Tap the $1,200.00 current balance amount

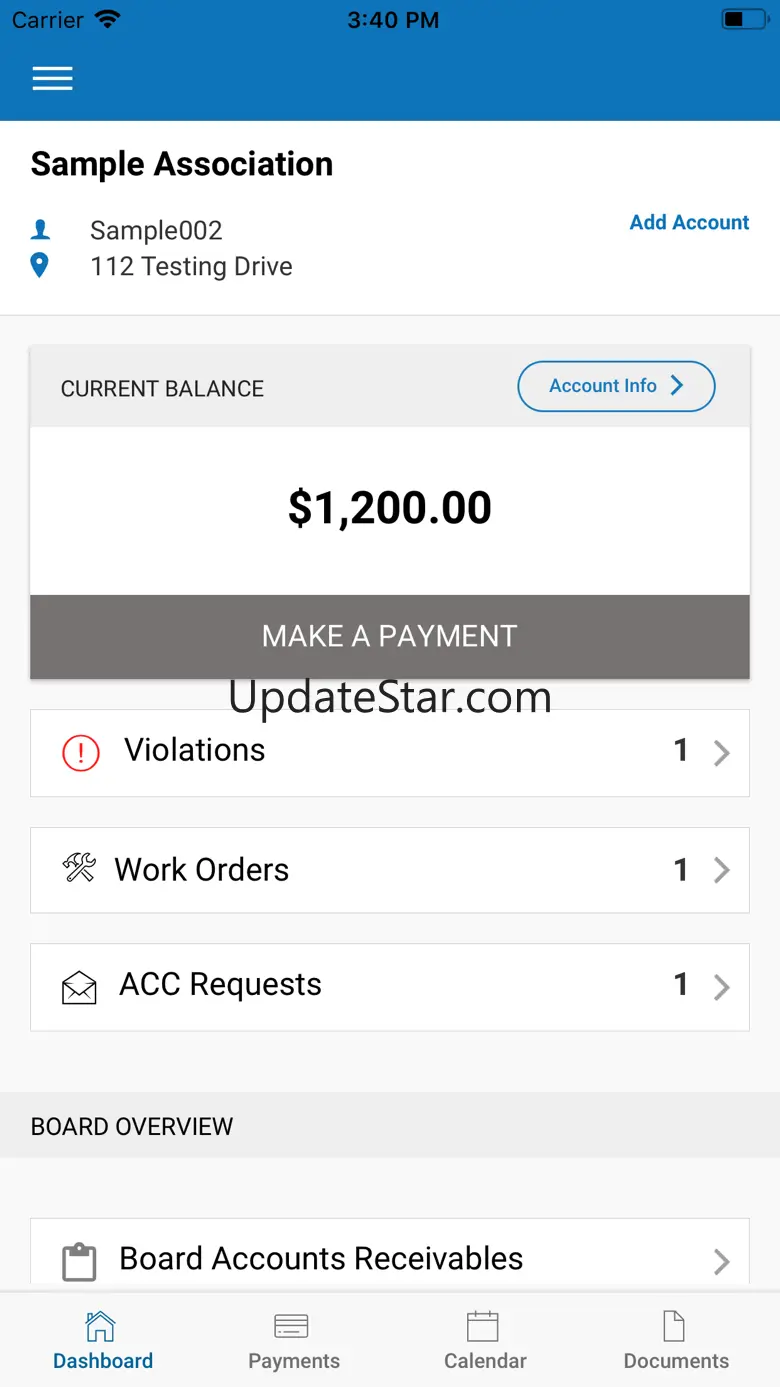coord(390,508)
